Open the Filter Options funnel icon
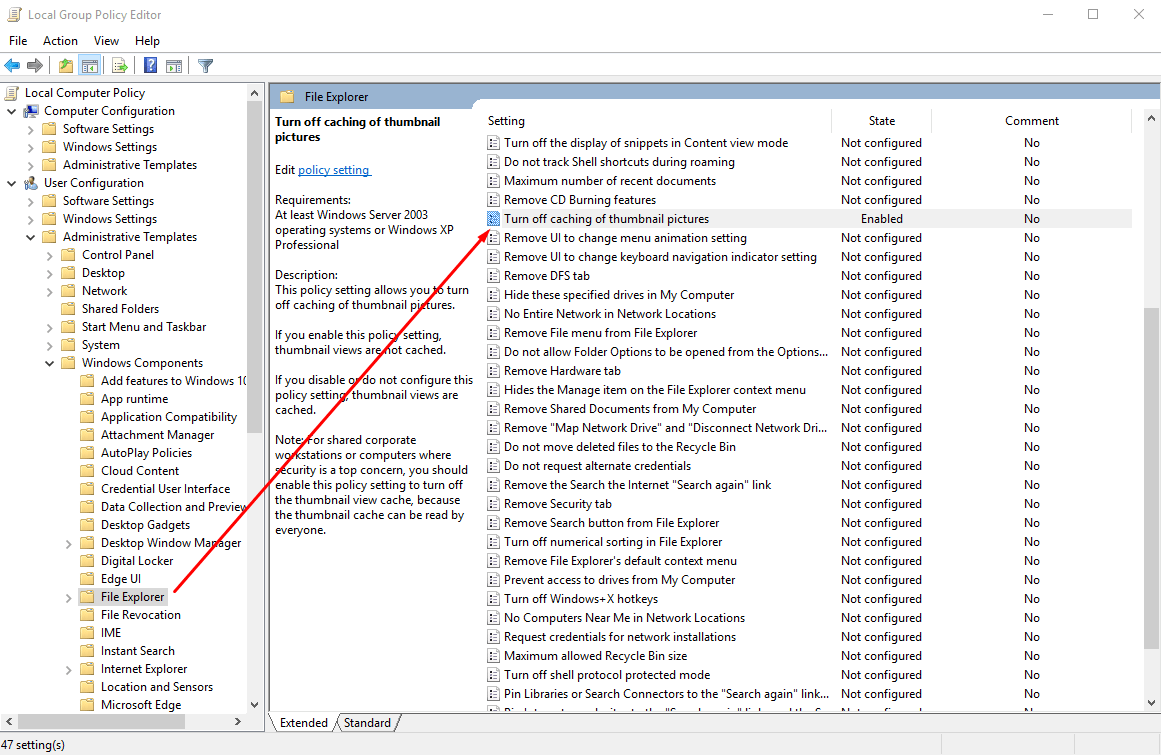Image resolution: width=1161 pixels, height=755 pixels. (x=203, y=65)
